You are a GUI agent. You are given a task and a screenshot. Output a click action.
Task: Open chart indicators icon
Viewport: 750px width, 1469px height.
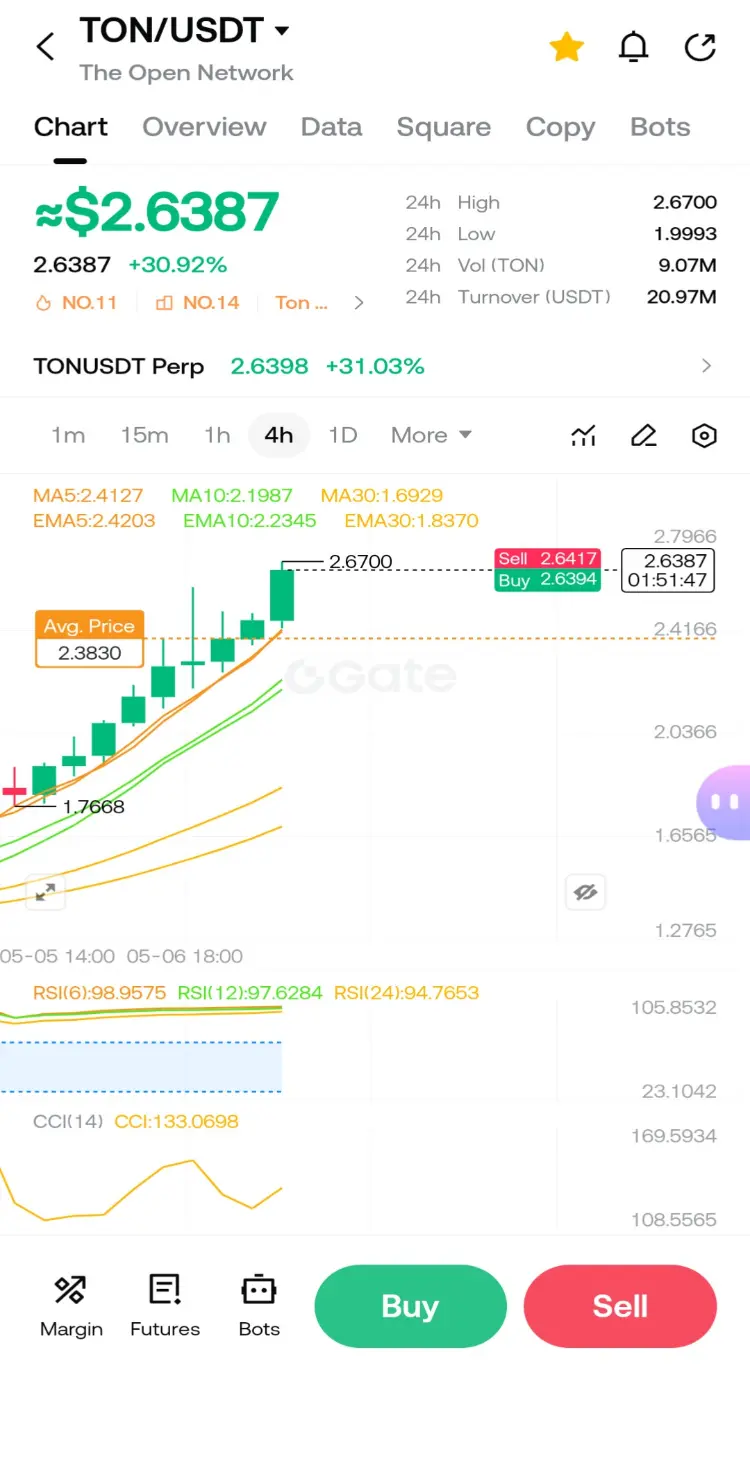(584, 436)
